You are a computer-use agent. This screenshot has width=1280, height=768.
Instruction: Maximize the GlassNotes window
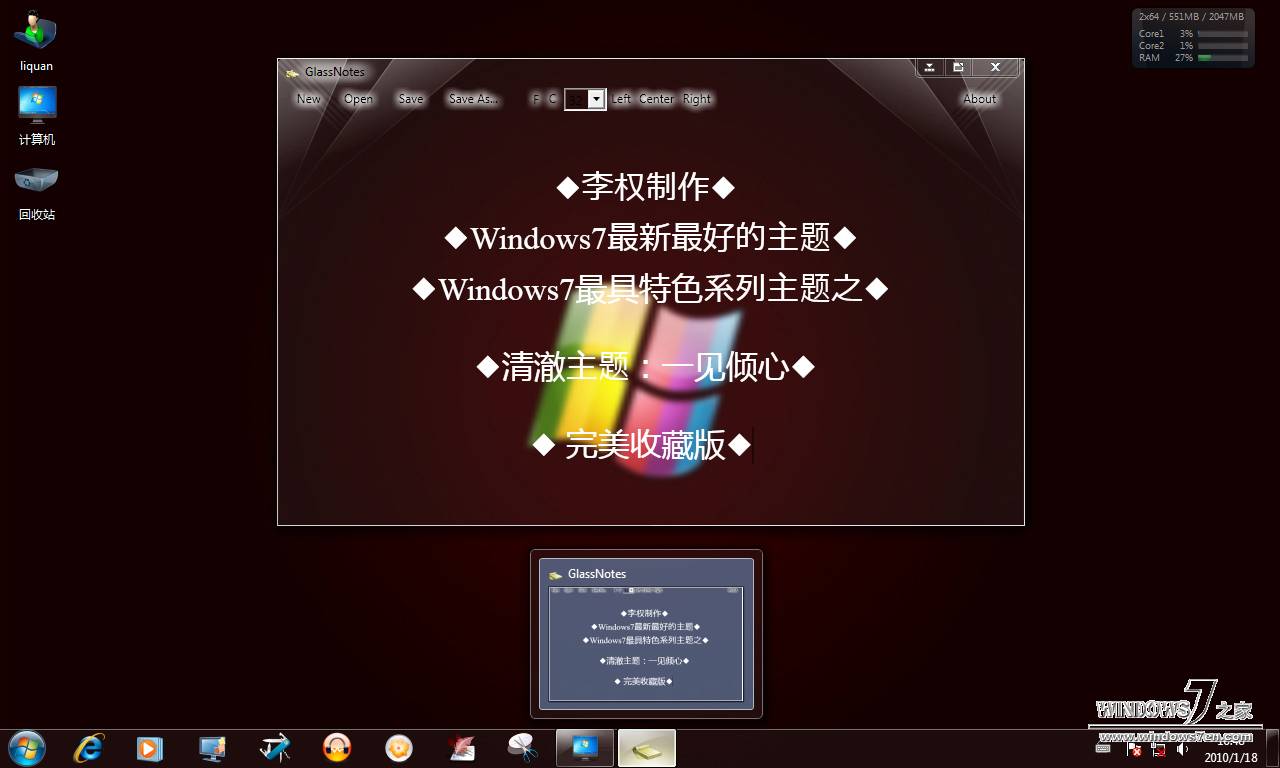coord(958,67)
